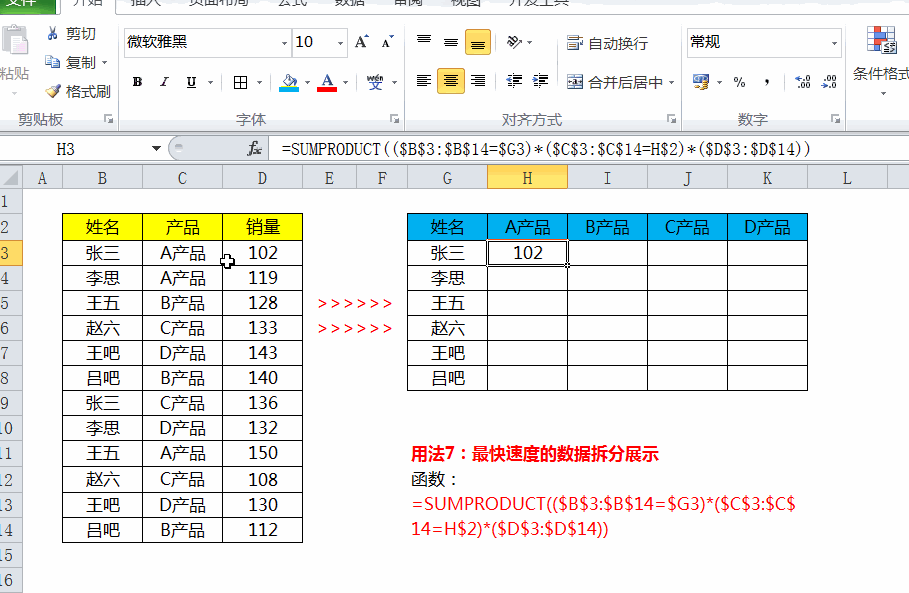
Task: Open the number format (常规) dropdown
Action: click(x=834, y=43)
